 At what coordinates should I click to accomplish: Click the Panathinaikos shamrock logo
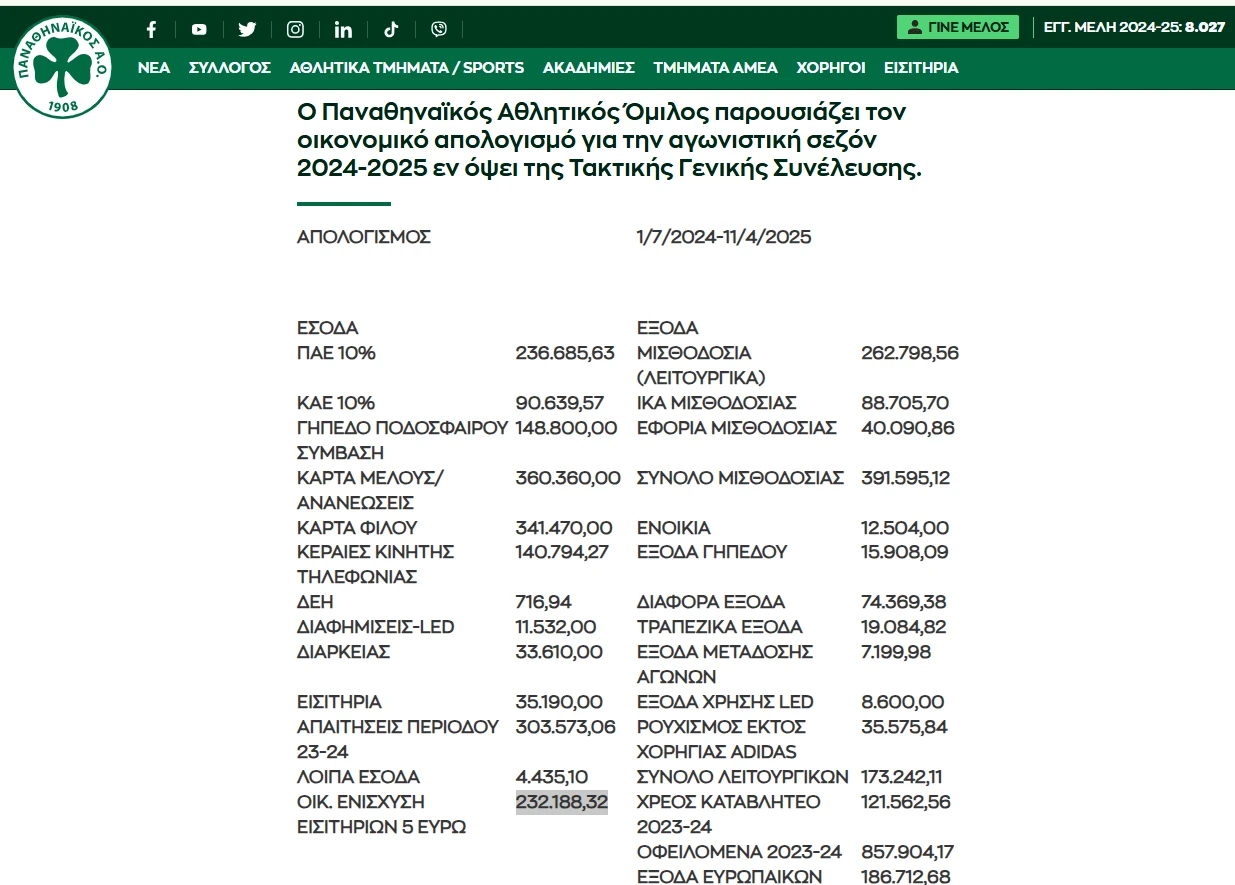63,68
